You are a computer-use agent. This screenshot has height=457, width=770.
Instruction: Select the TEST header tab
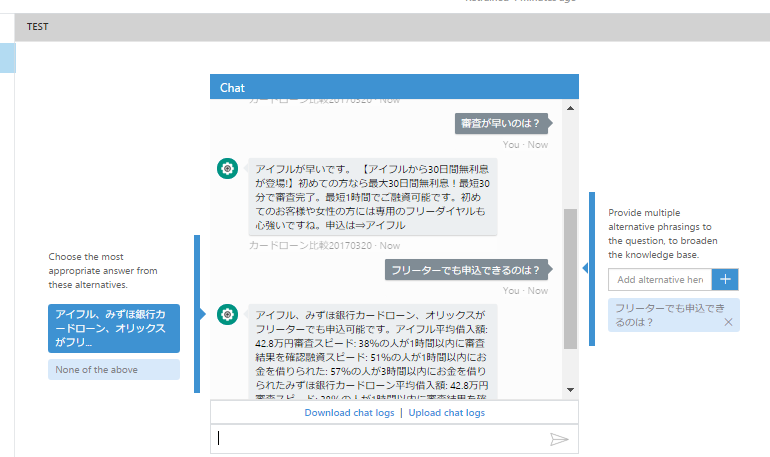(38, 27)
